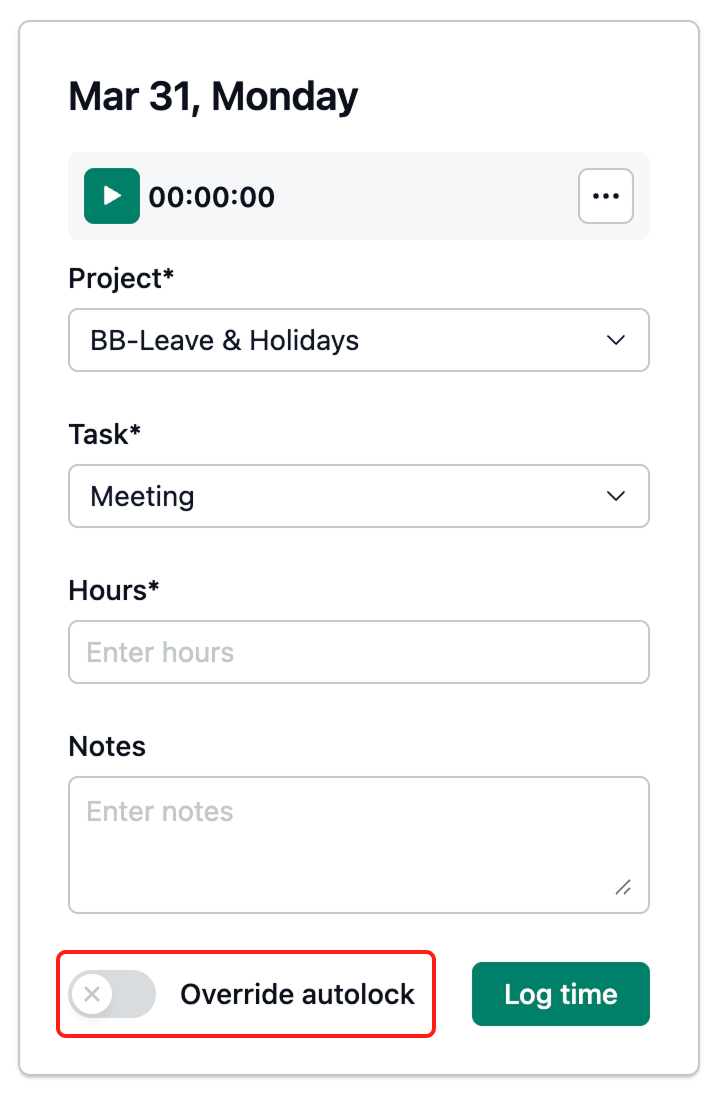Click the Project* field label
The height and width of the screenshot is (1094, 722).
point(121,279)
